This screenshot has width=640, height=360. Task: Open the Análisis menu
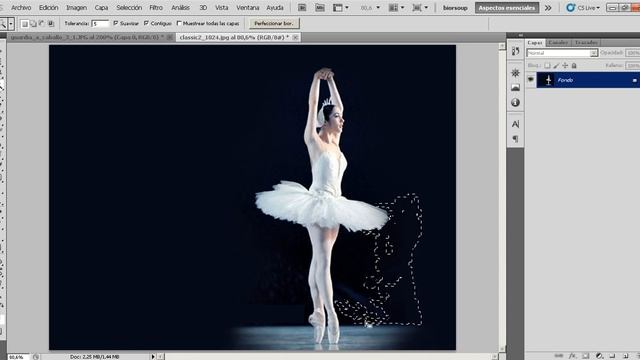coord(180,8)
